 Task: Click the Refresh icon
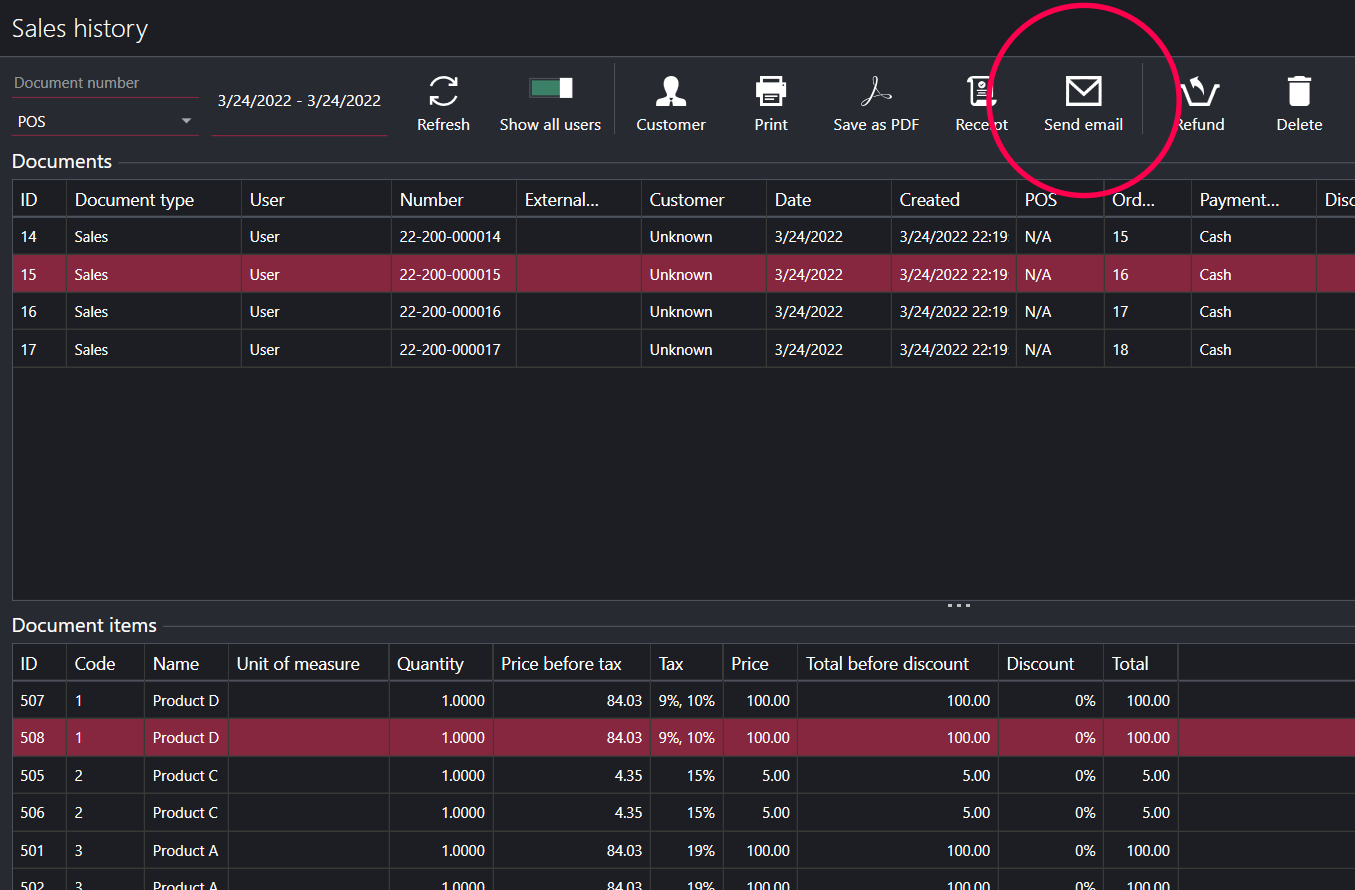(443, 92)
